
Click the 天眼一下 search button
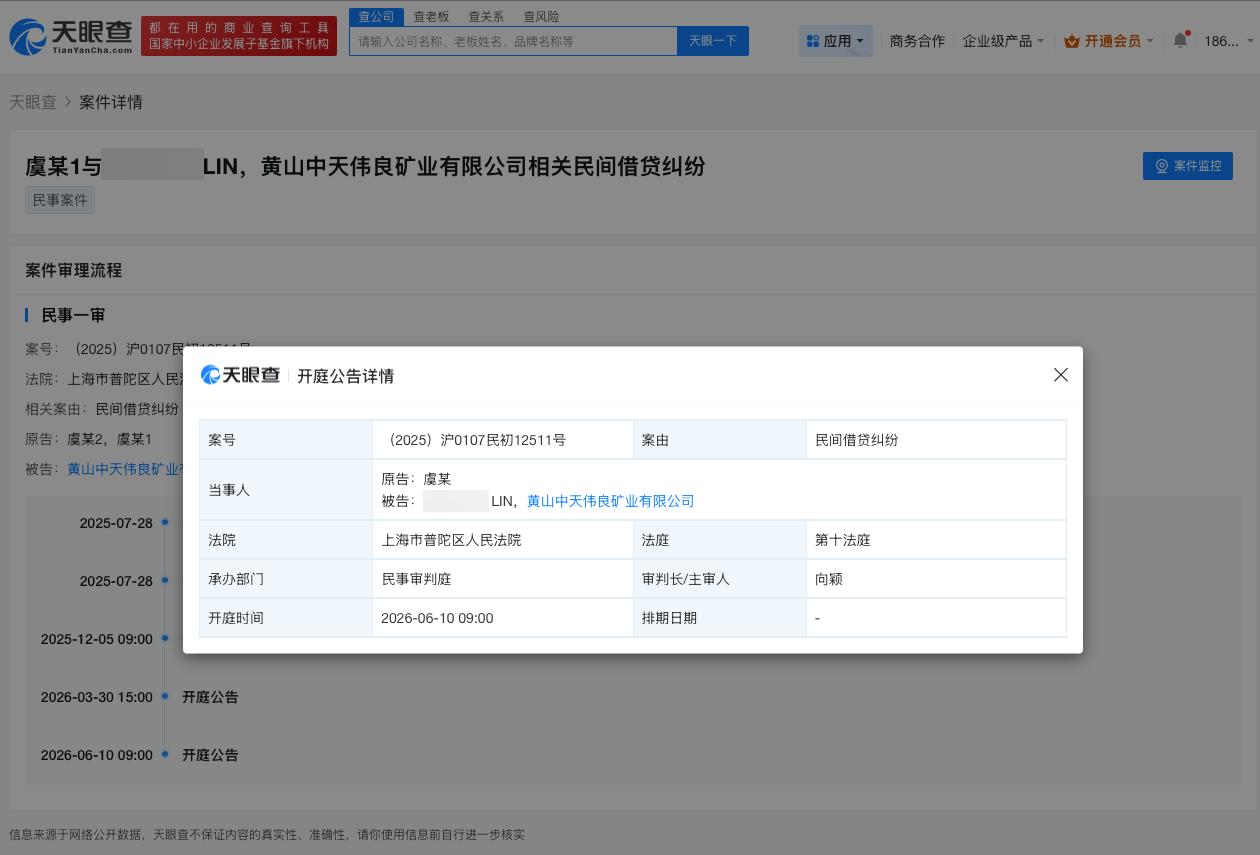coord(713,41)
